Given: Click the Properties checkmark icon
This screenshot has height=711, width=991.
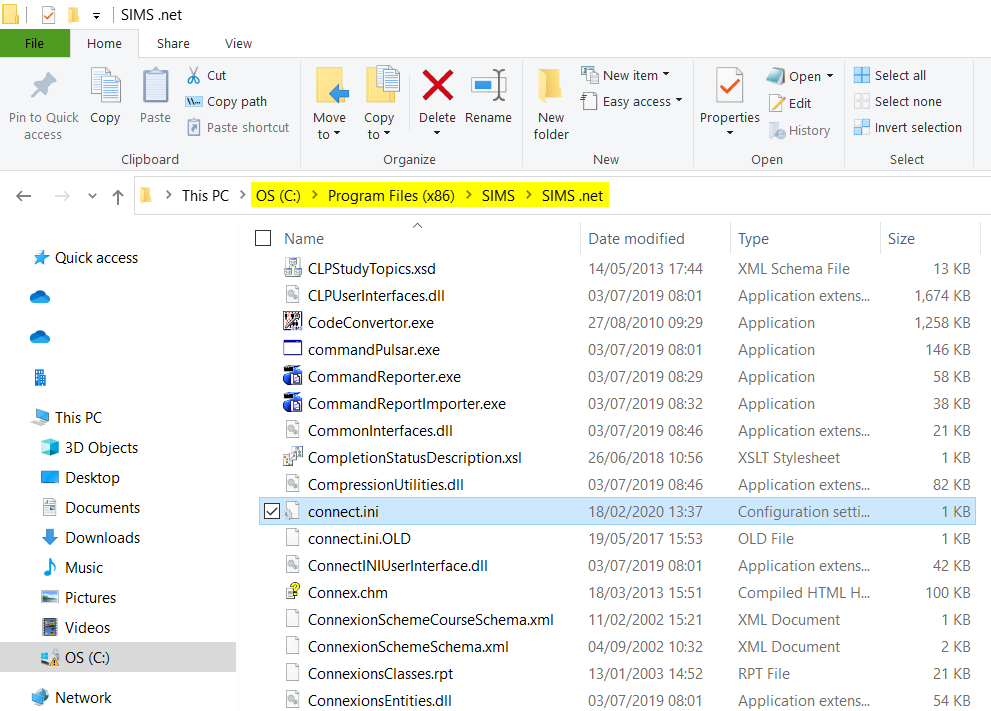Looking at the screenshot, I should pos(729,86).
